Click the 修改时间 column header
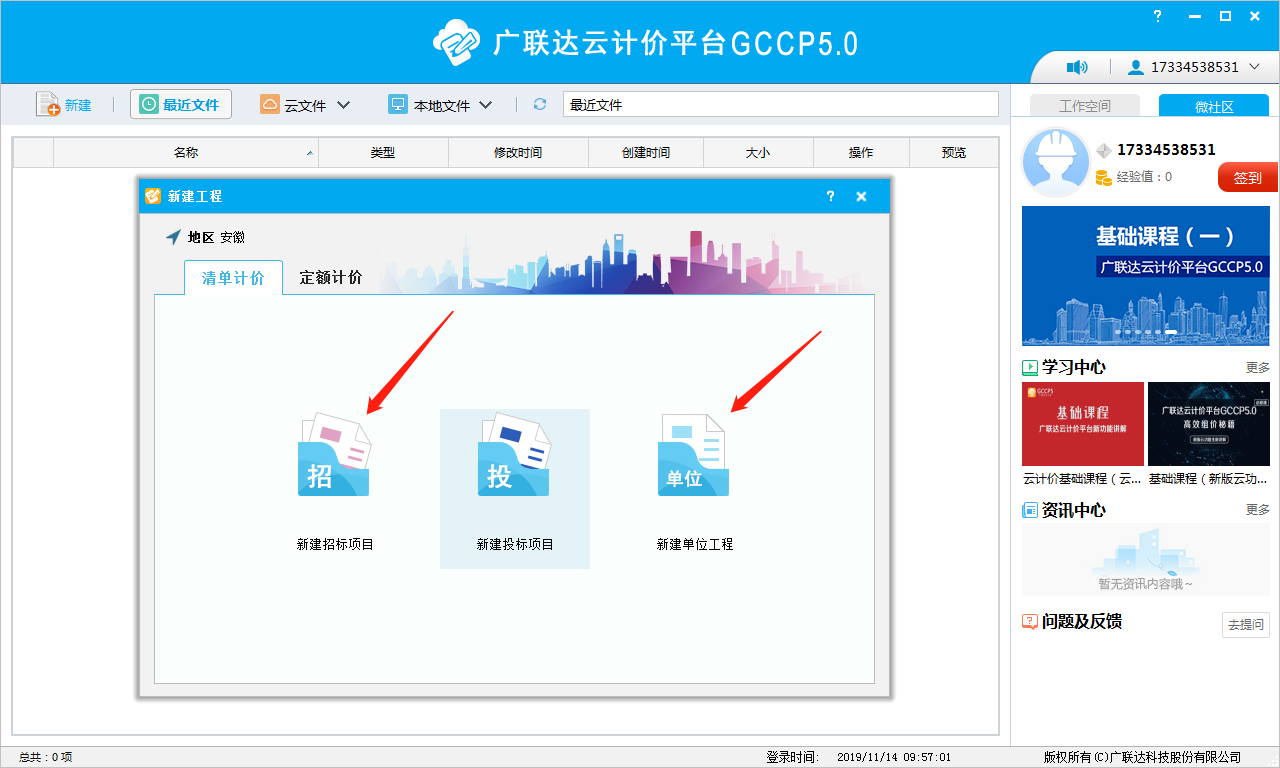Image resolution: width=1280 pixels, height=768 pixels. coord(518,152)
